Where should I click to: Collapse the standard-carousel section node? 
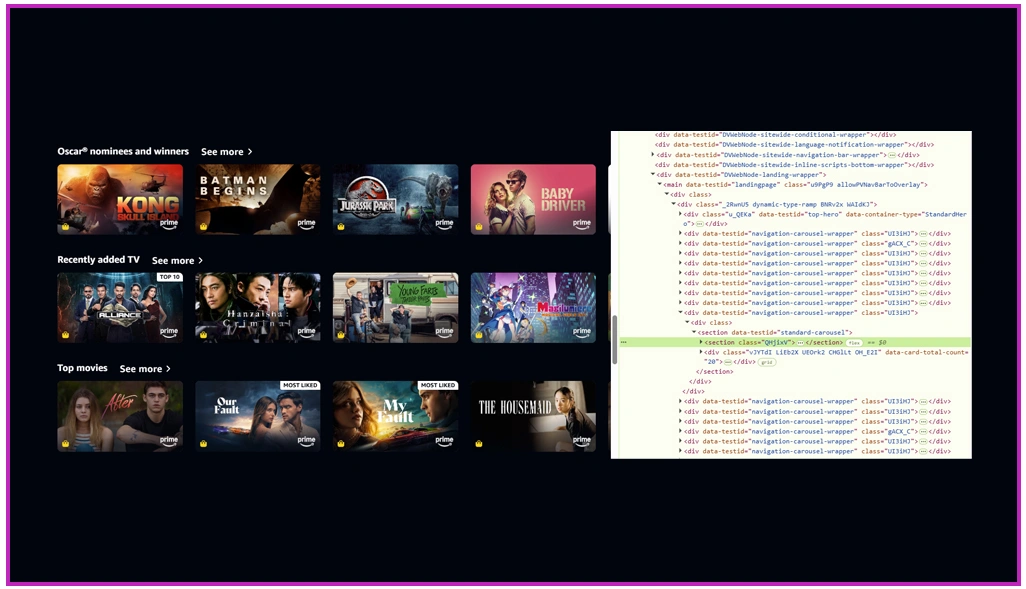click(694, 332)
